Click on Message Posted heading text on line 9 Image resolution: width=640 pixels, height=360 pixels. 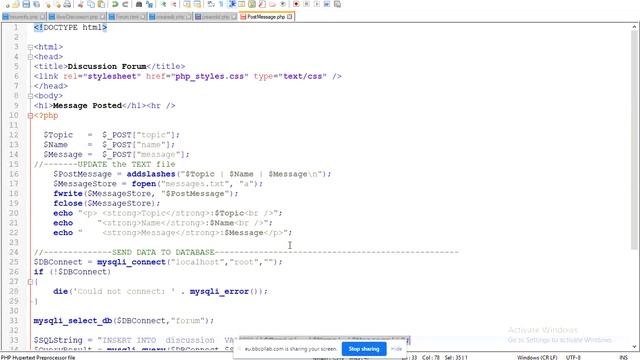[87, 105]
